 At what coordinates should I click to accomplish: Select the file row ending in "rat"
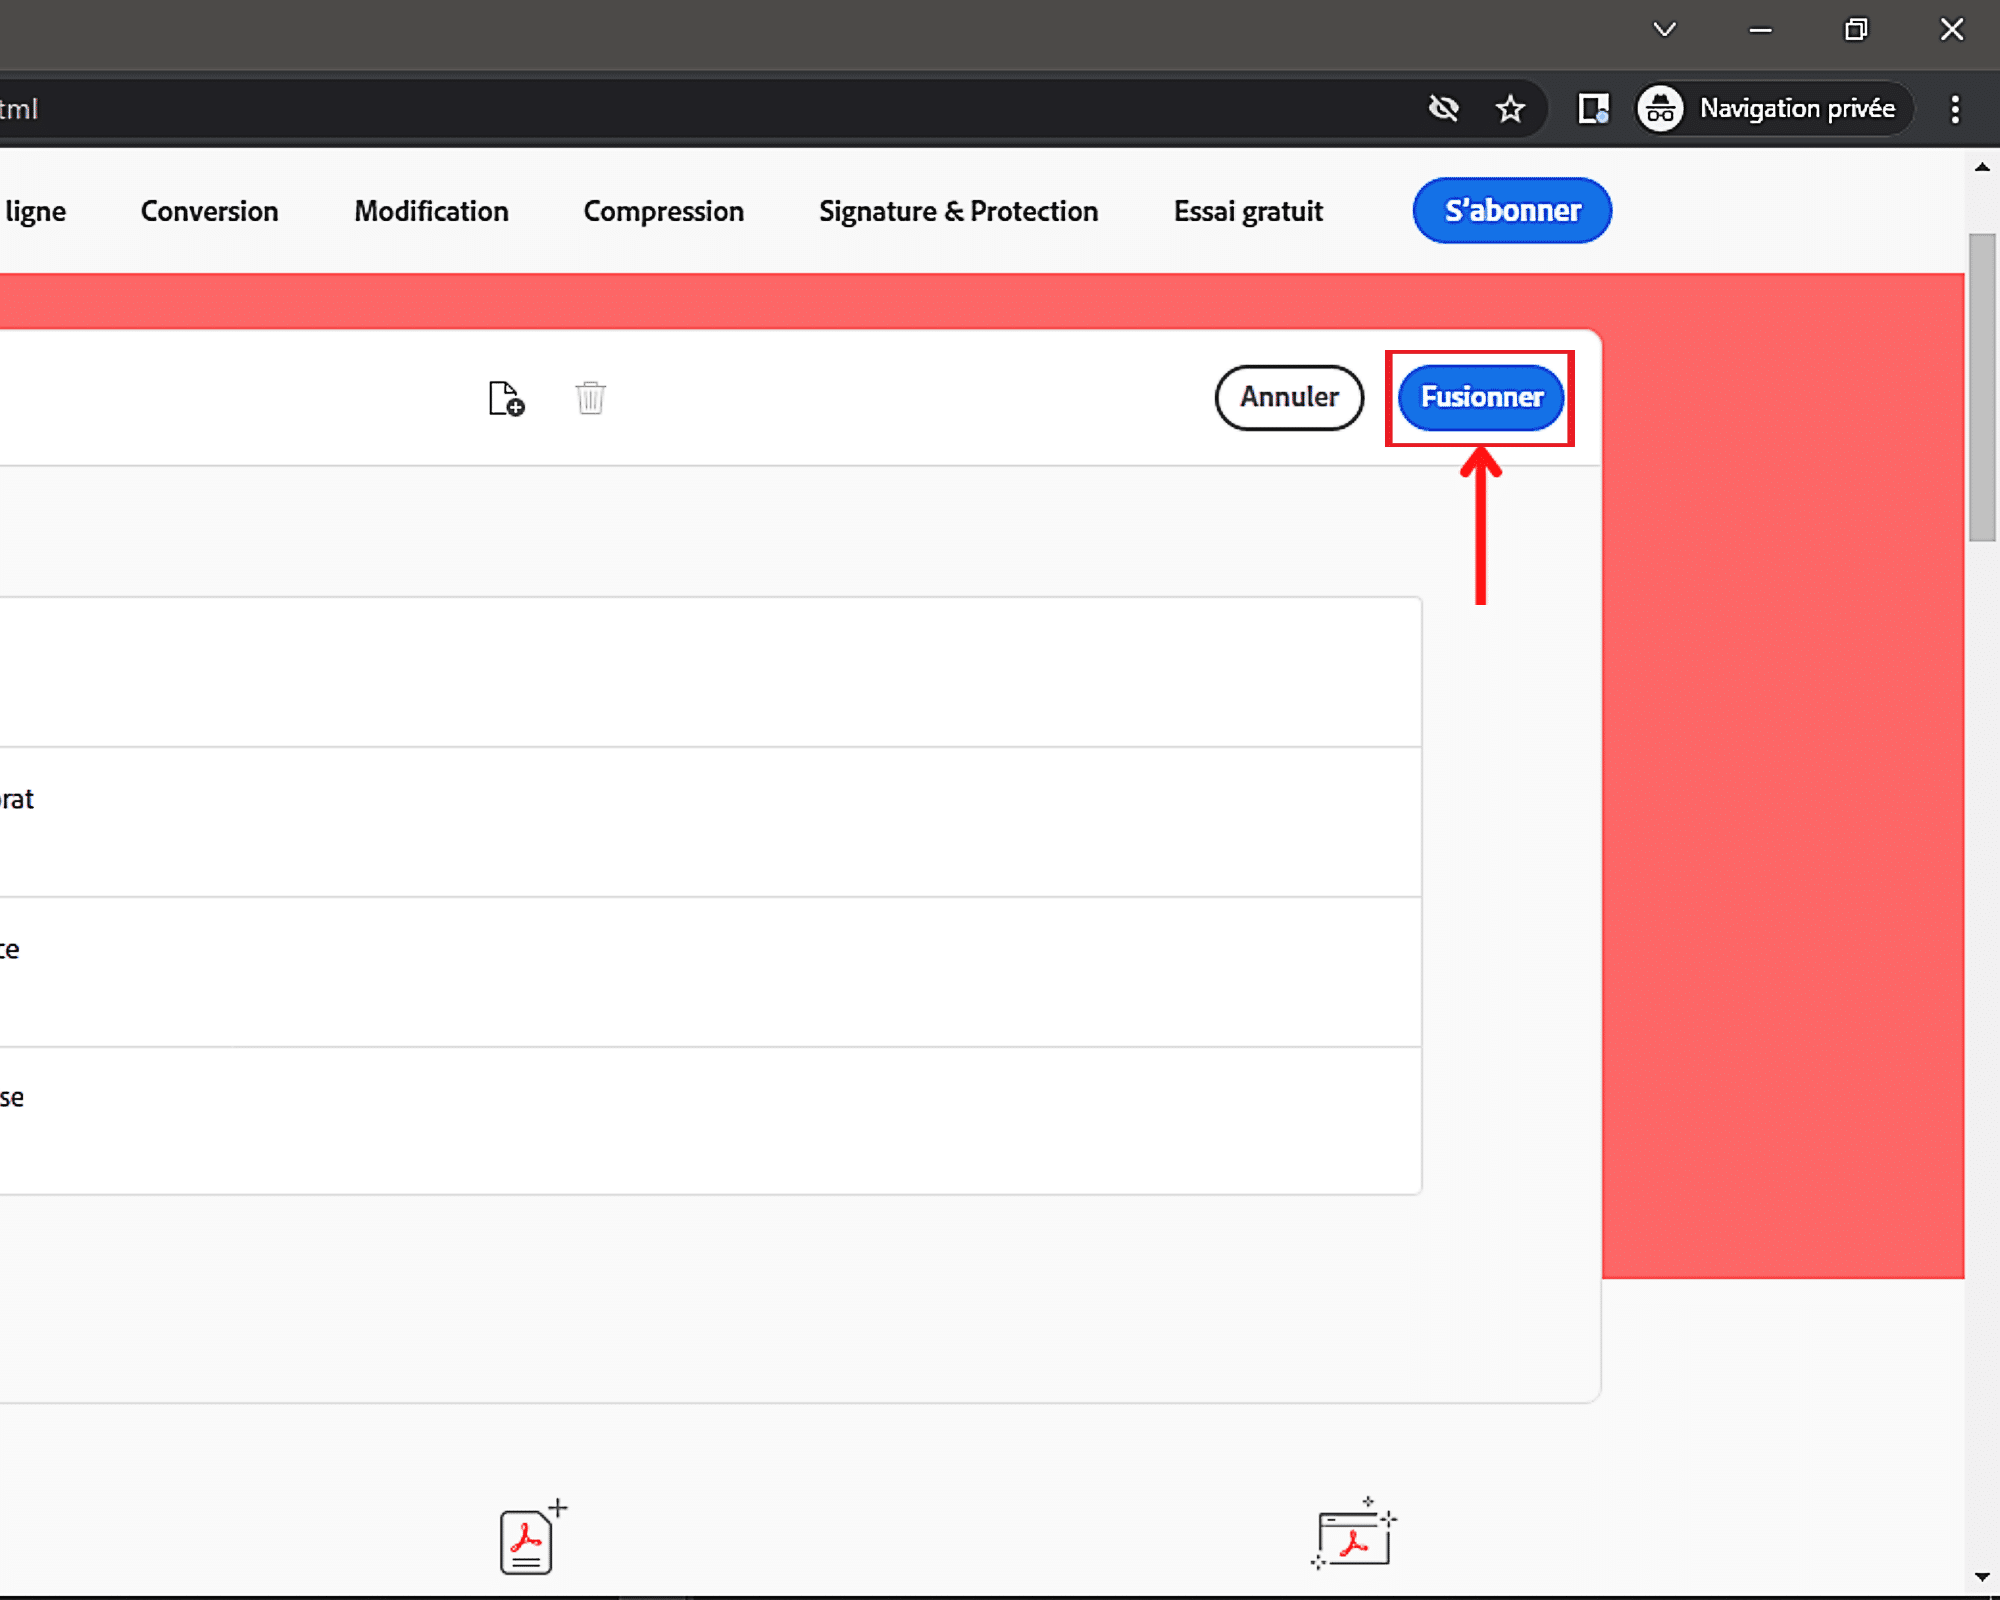point(710,822)
